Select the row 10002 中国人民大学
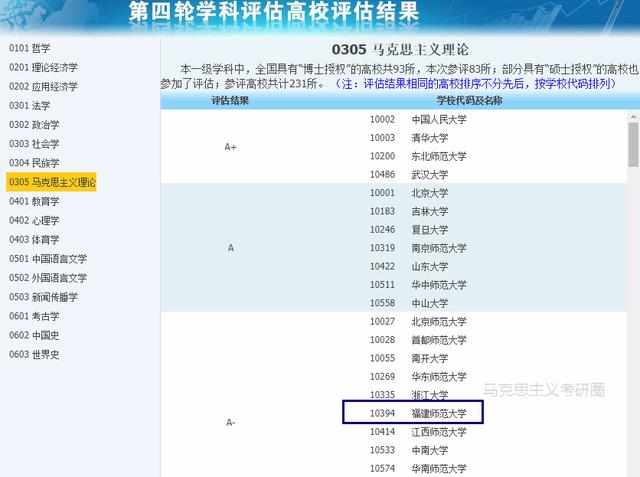The width and height of the screenshot is (640, 477). point(418,120)
